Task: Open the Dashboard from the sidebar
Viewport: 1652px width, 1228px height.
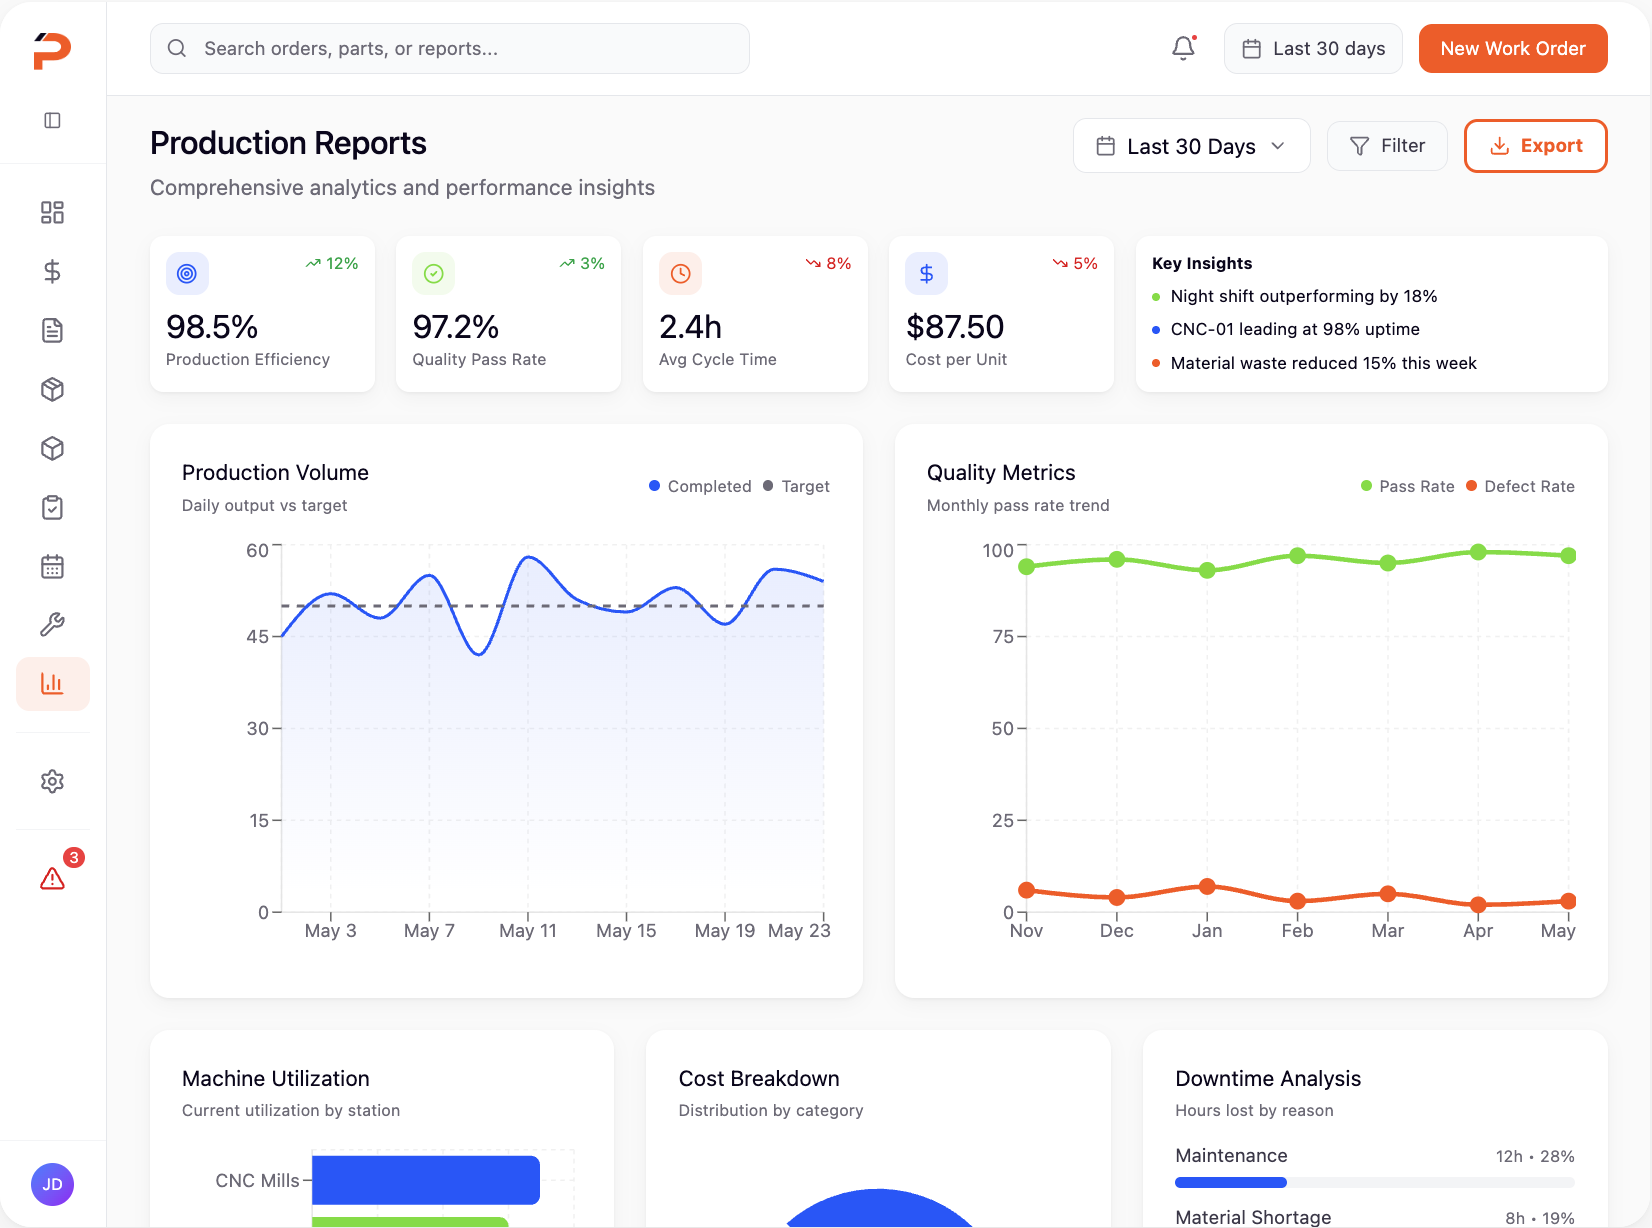Action: pos(52,213)
